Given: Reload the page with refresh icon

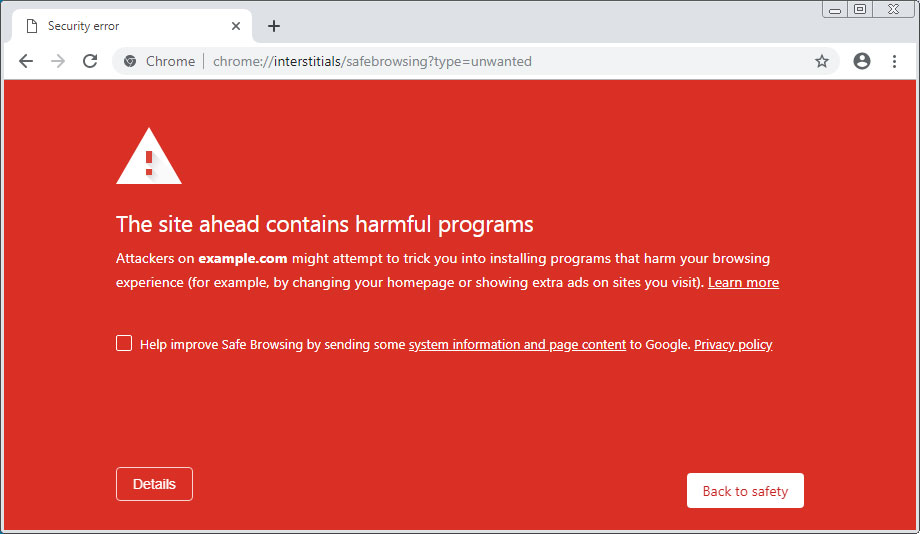Looking at the screenshot, I should [90, 61].
